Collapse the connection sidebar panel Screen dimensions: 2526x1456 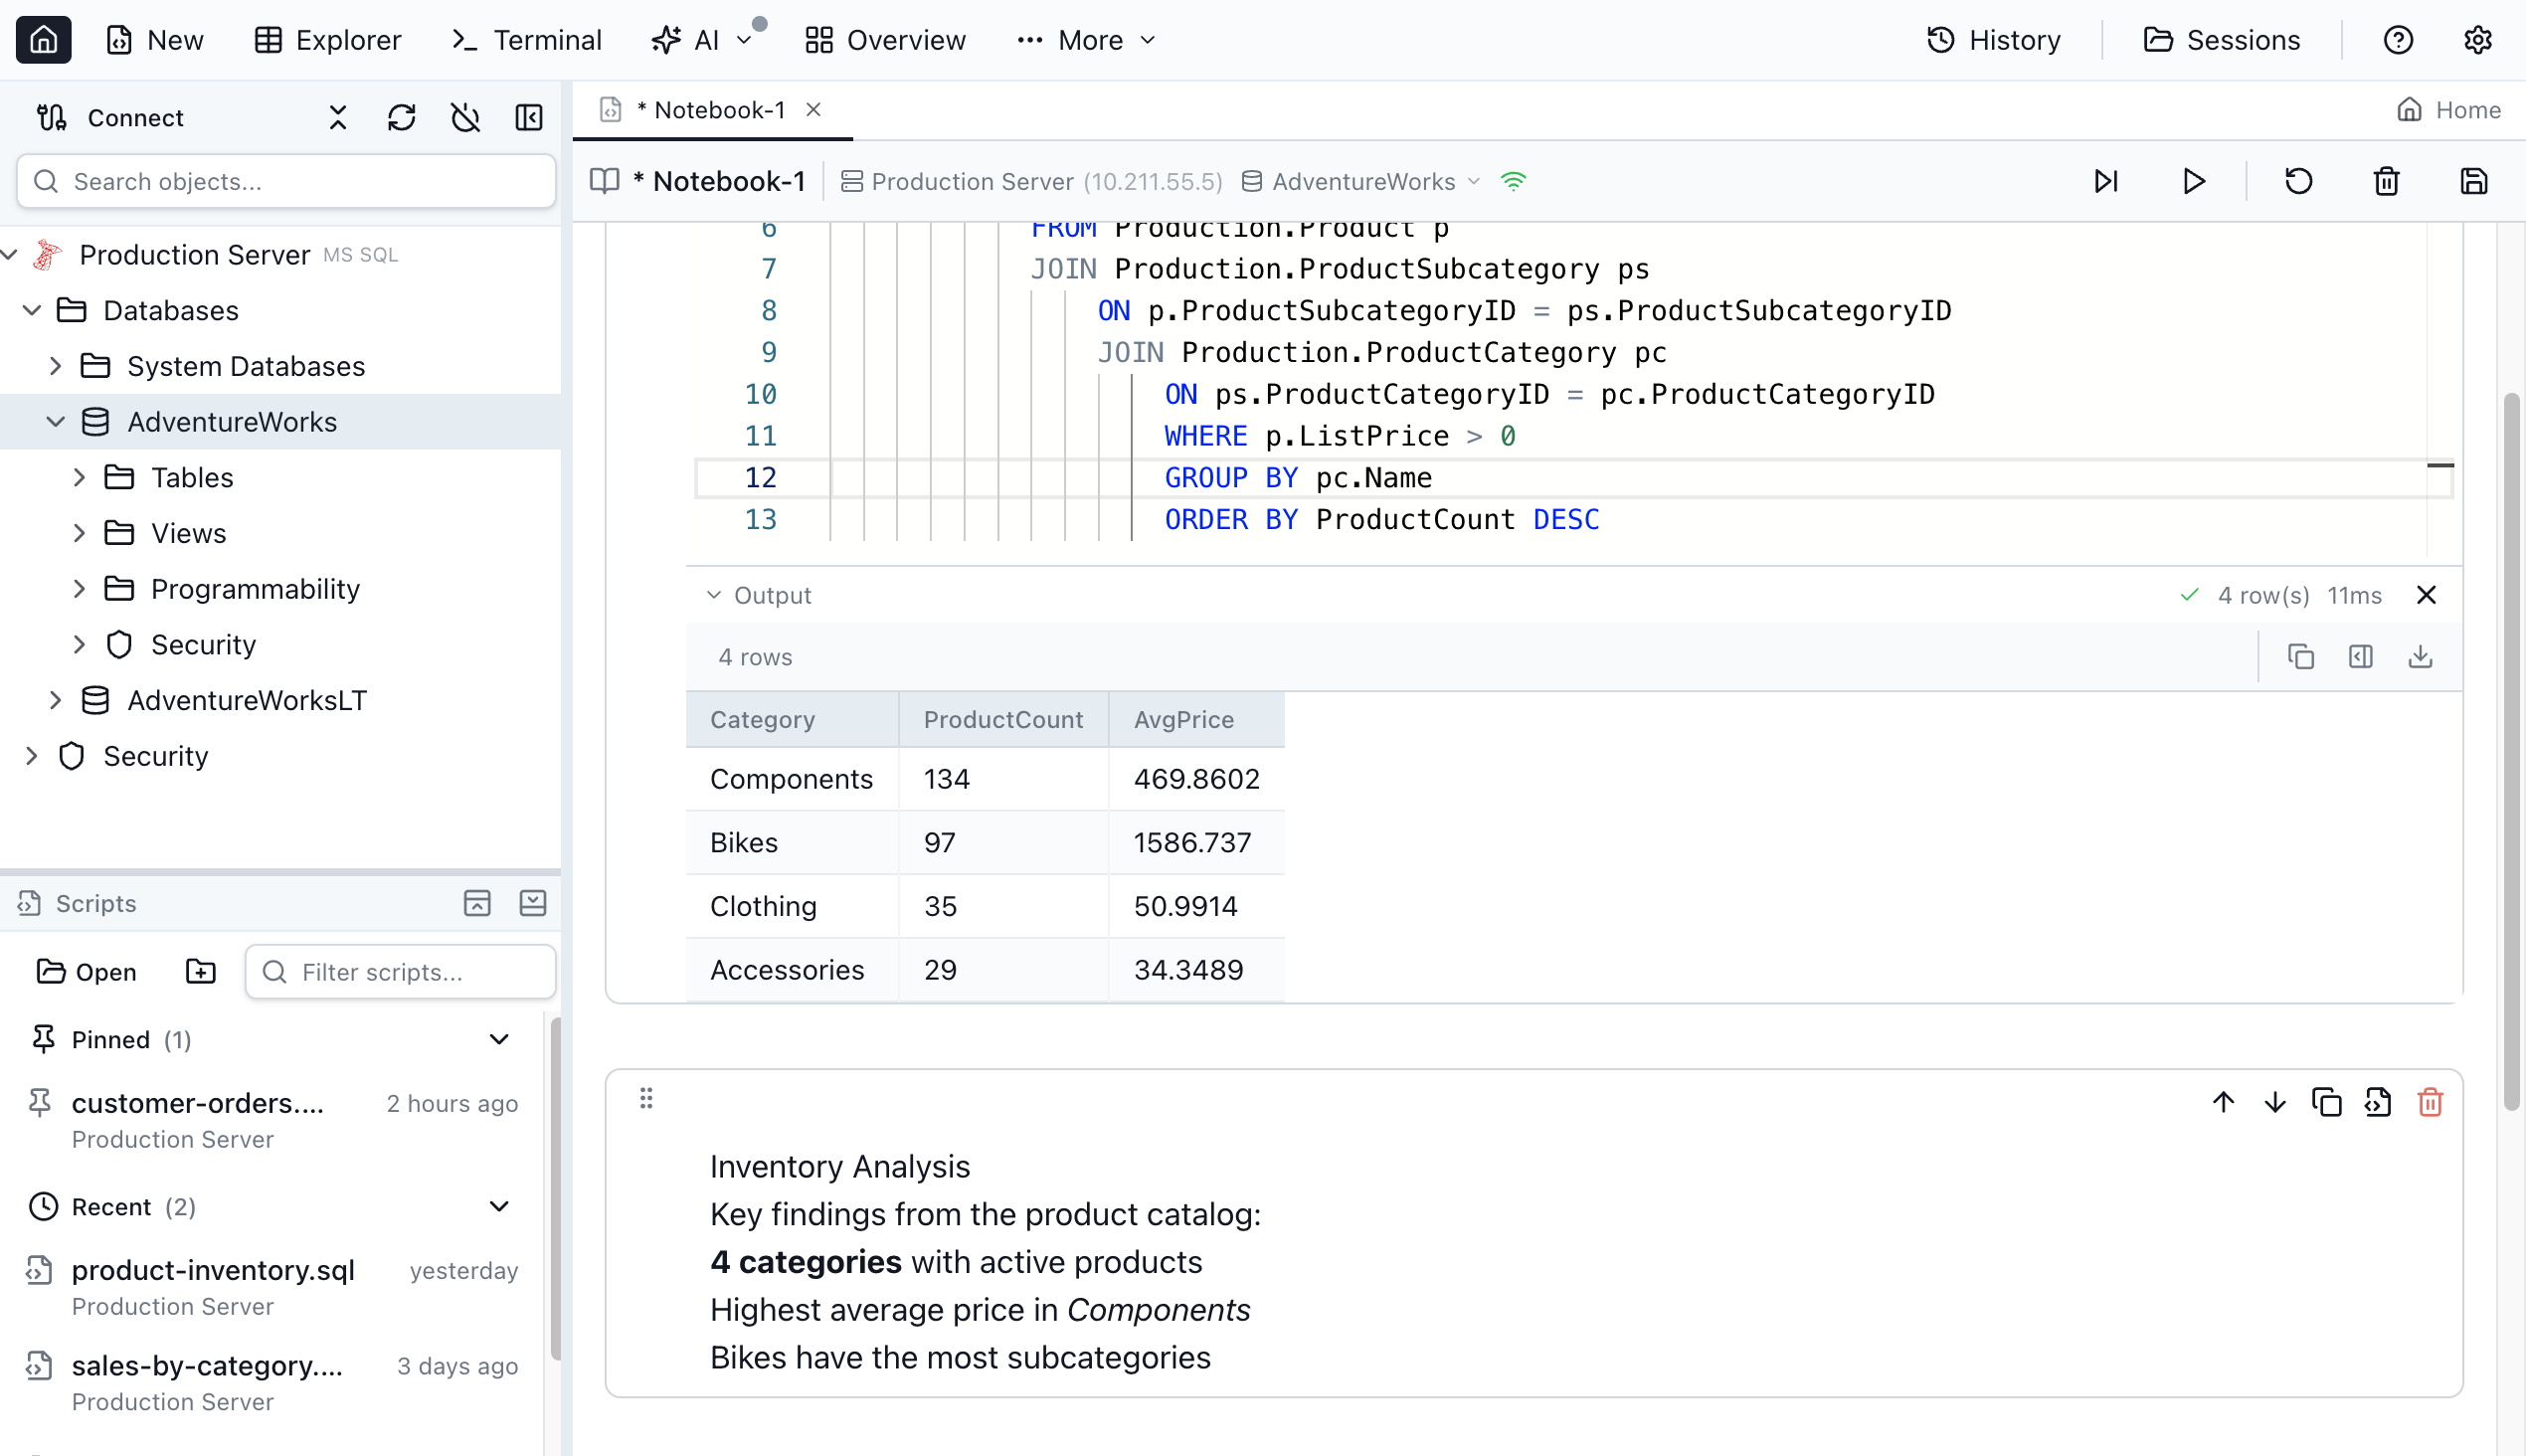[529, 117]
